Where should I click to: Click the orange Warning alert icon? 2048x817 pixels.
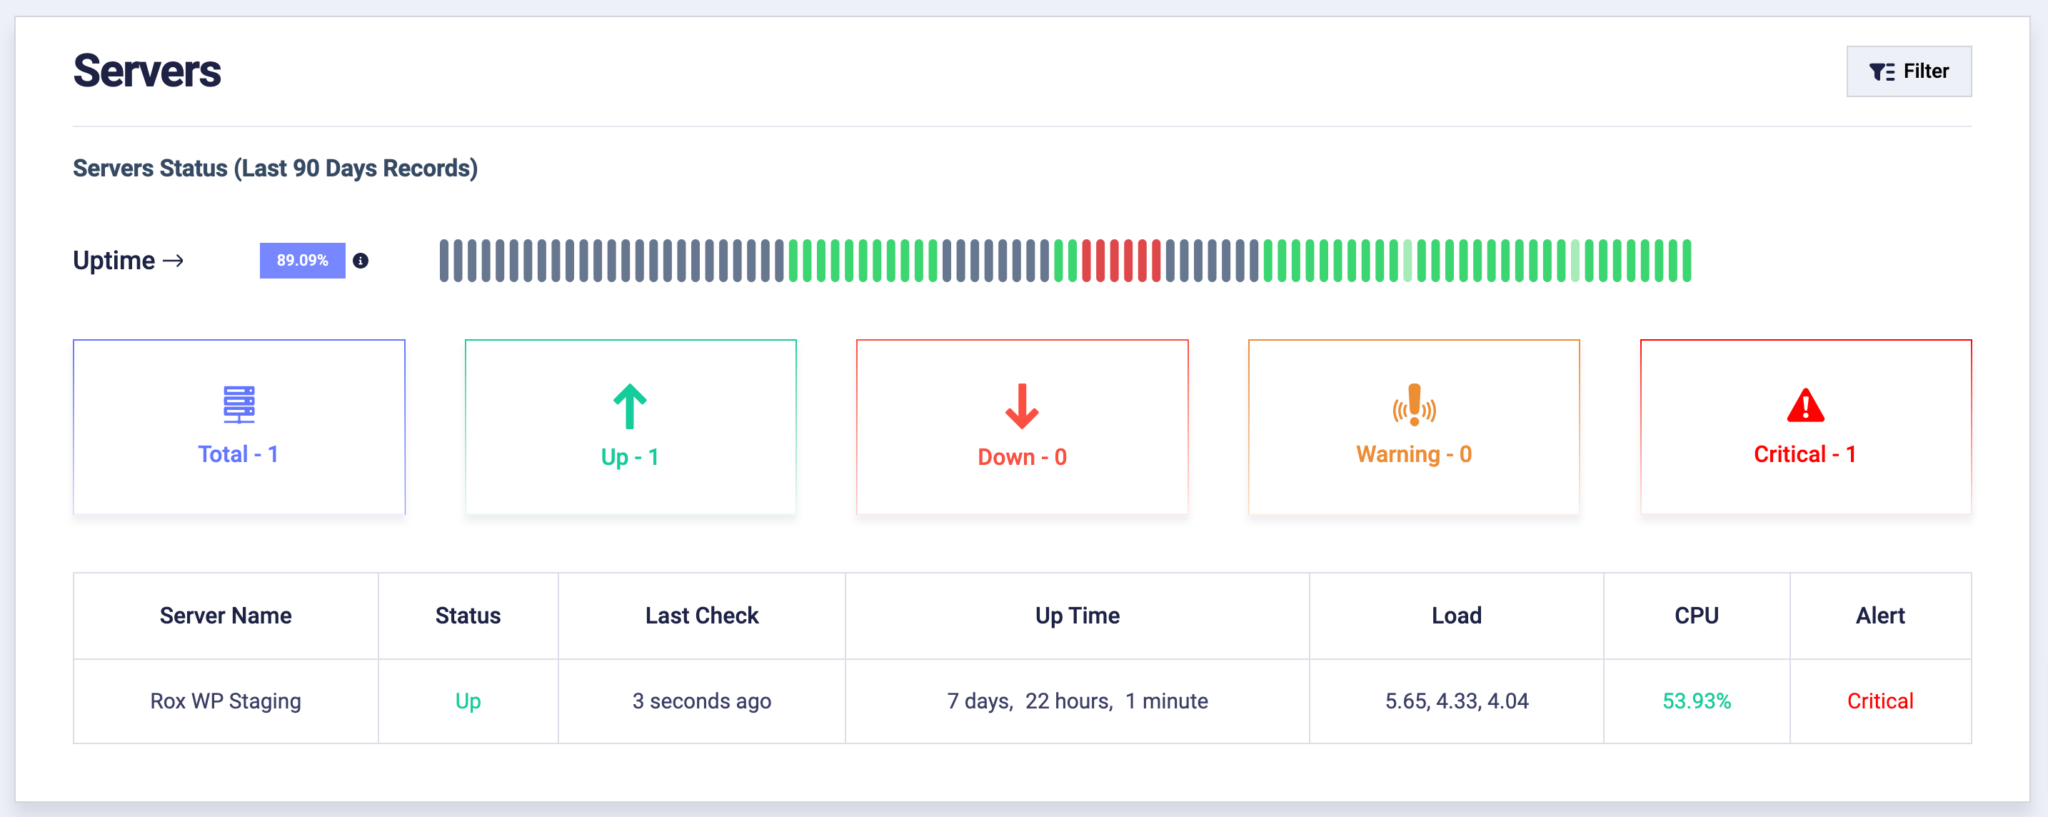pos(1414,405)
